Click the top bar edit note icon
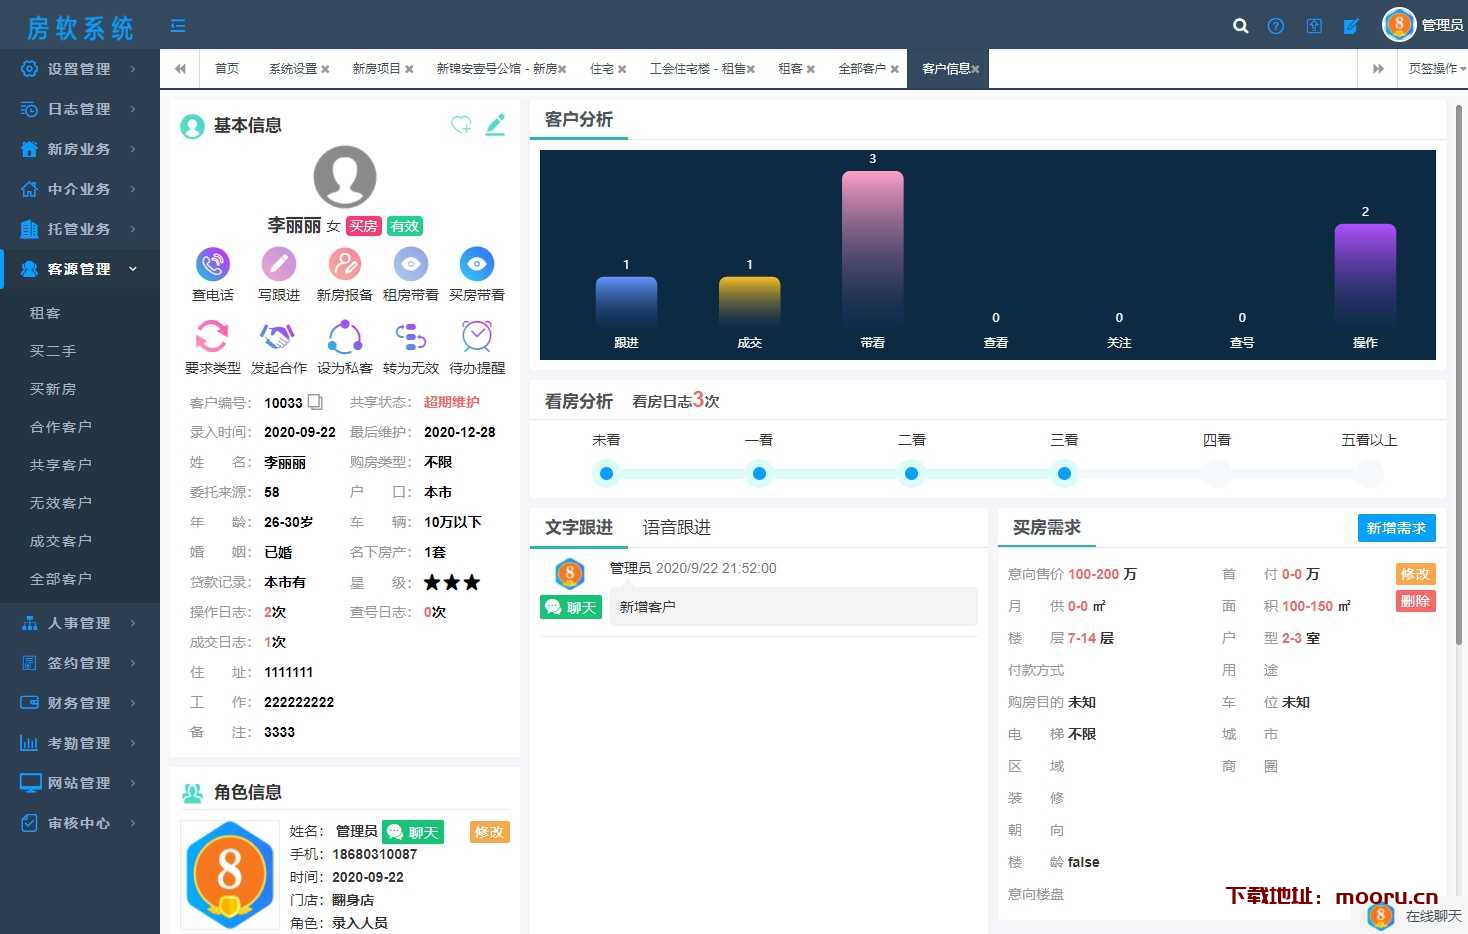This screenshot has height=934, width=1468. click(1351, 26)
